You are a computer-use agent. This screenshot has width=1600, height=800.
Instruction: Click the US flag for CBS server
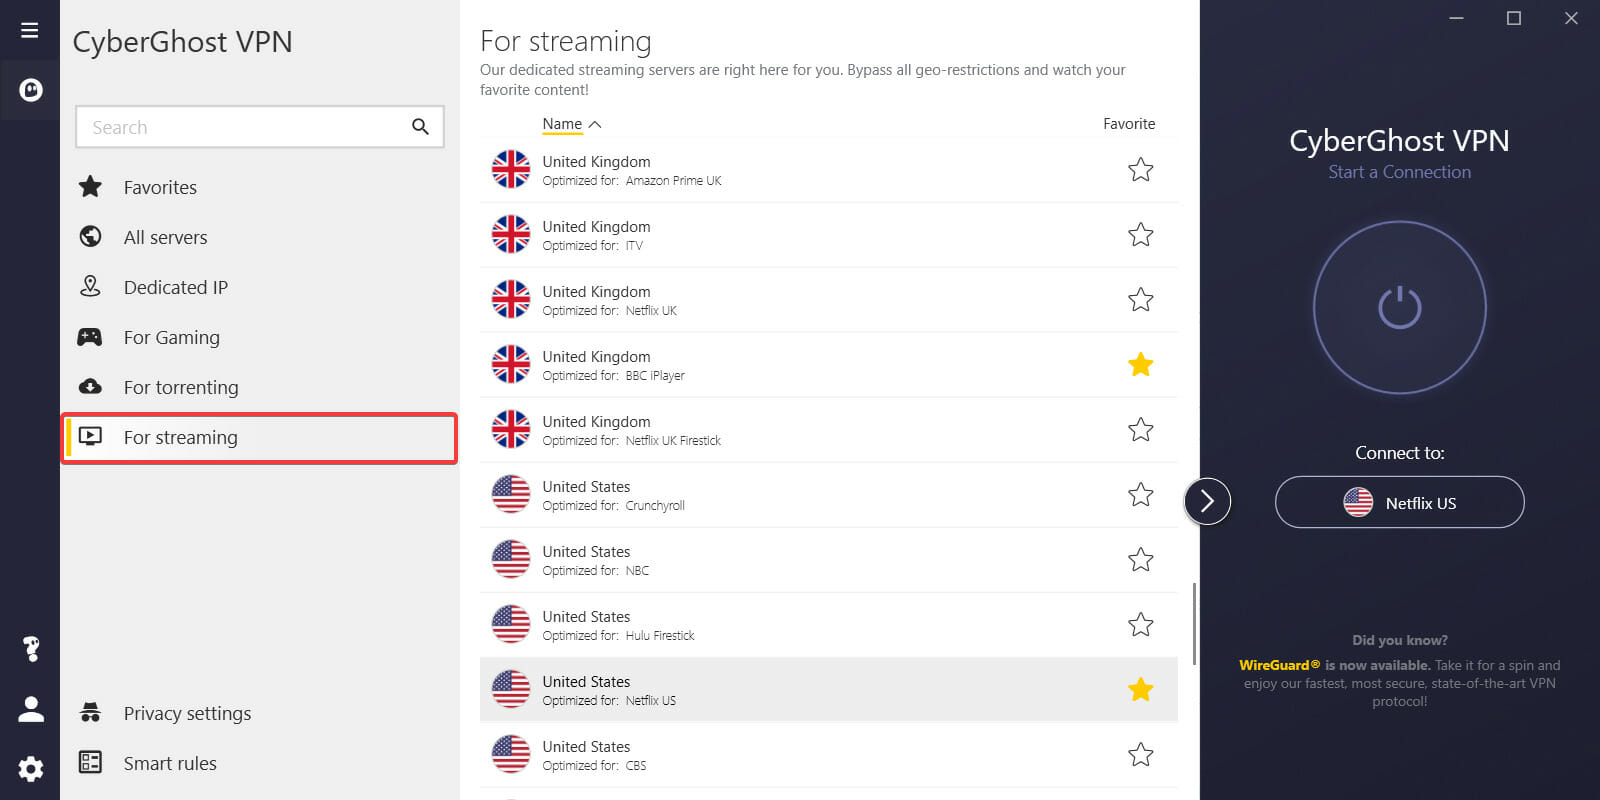[511, 755]
